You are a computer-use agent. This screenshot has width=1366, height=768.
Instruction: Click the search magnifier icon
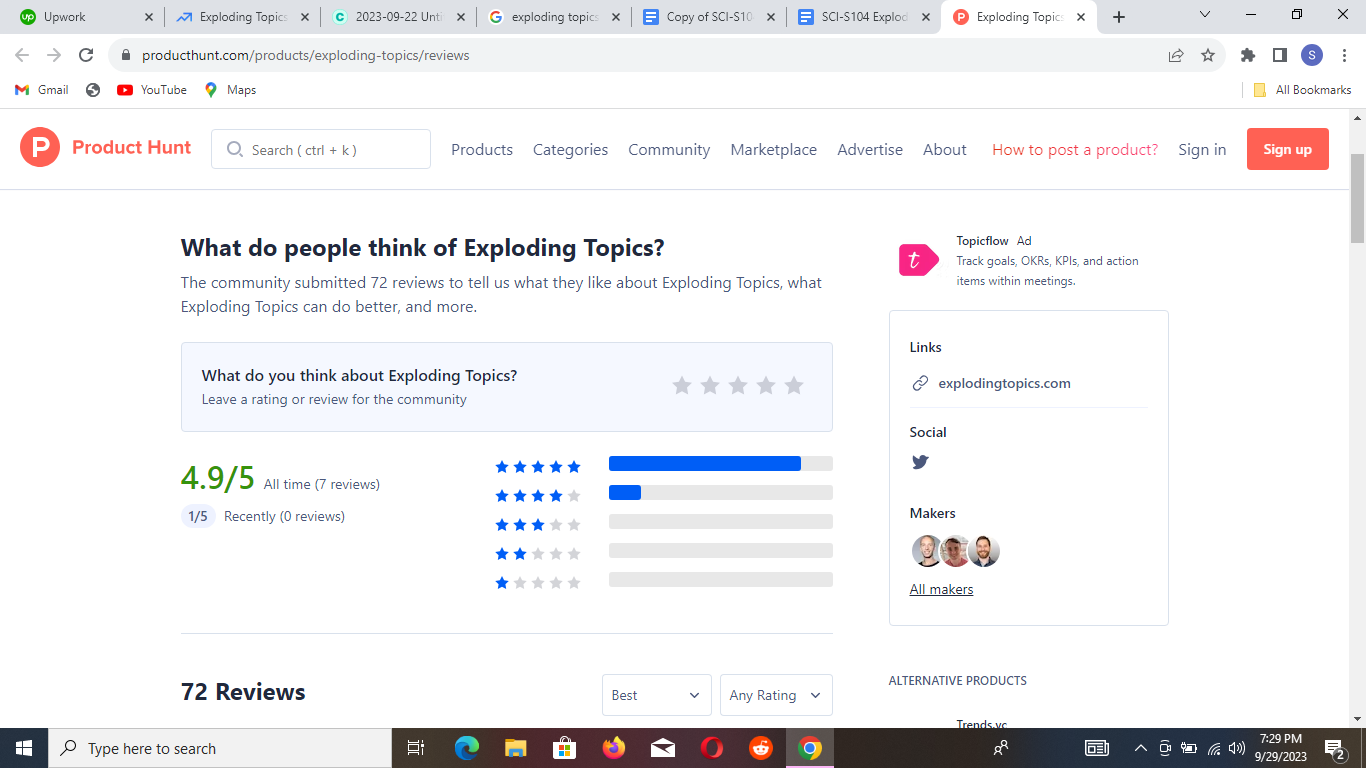click(x=234, y=148)
